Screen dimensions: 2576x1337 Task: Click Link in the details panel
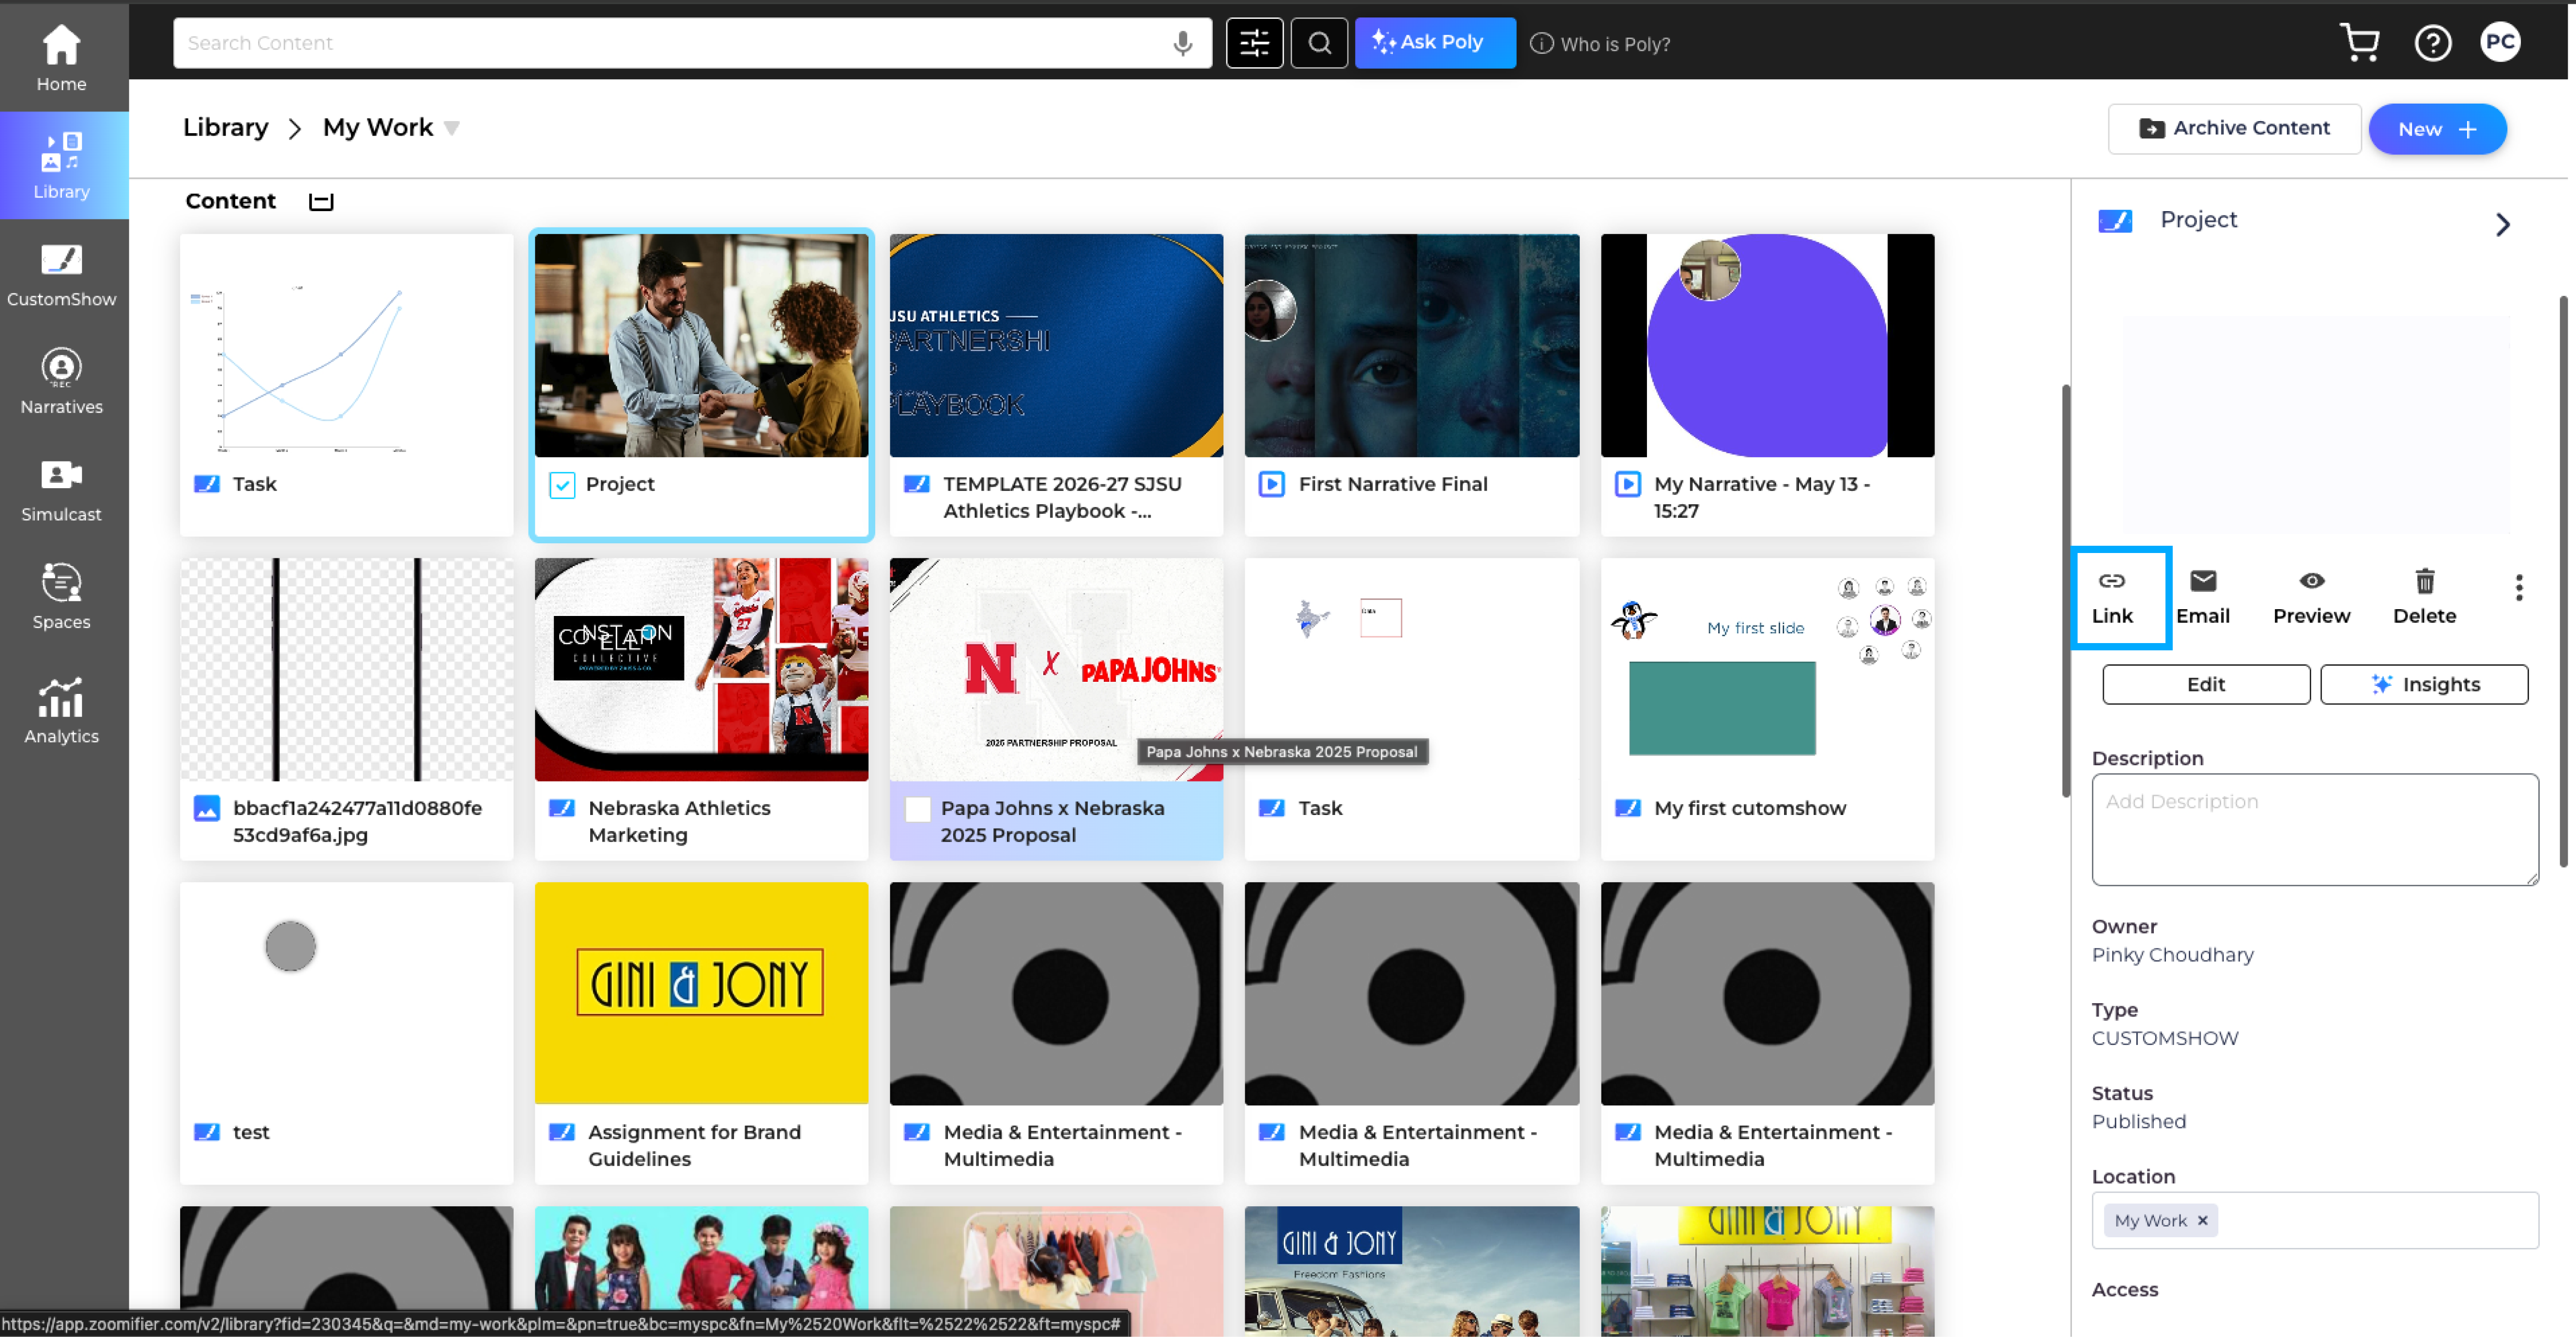(2112, 598)
